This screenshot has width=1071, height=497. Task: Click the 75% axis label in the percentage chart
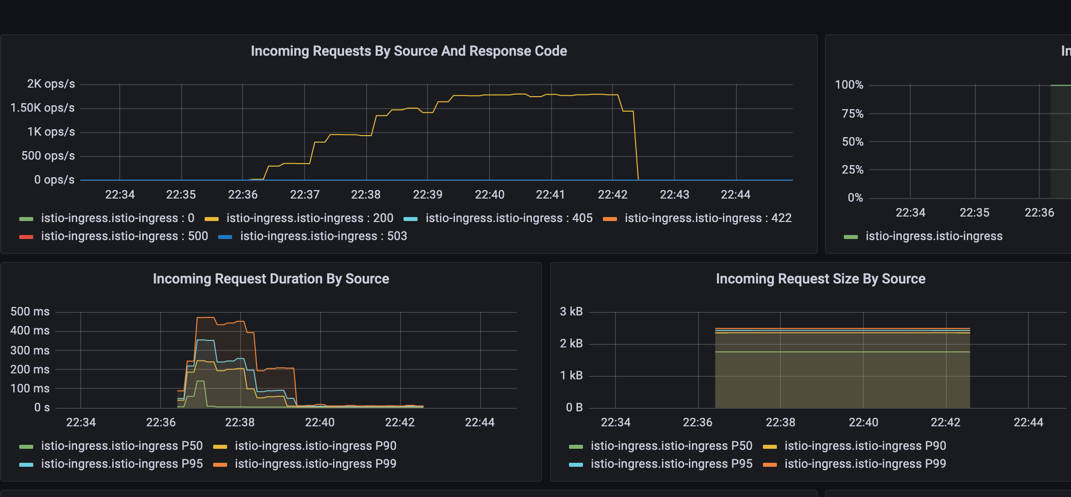pyautogui.click(x=852, y=113)
